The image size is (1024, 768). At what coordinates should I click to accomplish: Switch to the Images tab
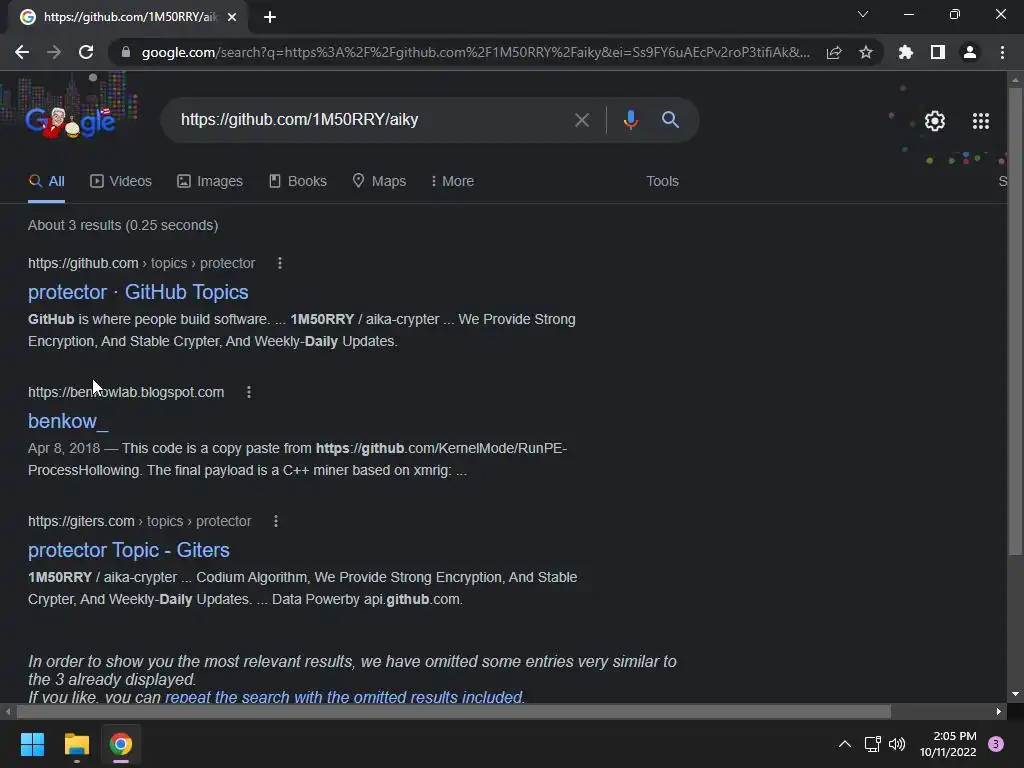210,182
